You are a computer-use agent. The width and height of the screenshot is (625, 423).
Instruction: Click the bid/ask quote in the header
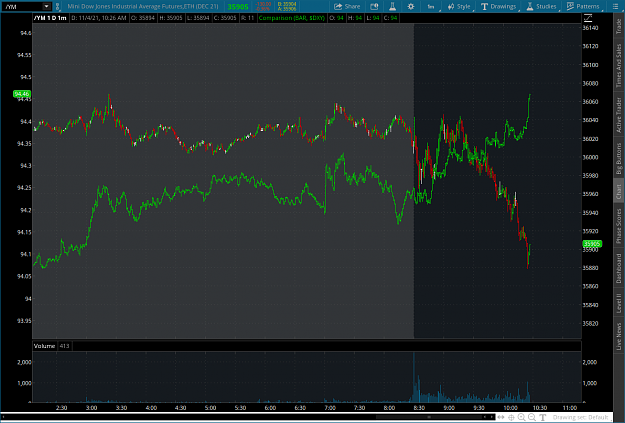[287, 6]
